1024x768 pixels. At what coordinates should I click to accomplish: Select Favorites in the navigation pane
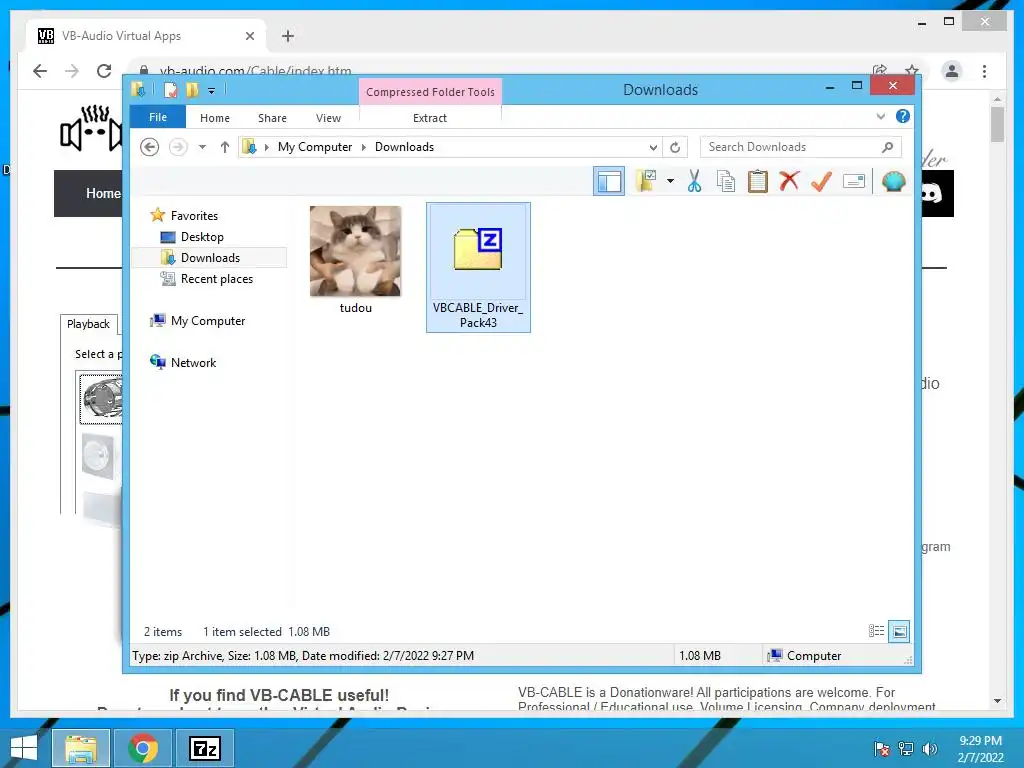(x=194, y=216)
